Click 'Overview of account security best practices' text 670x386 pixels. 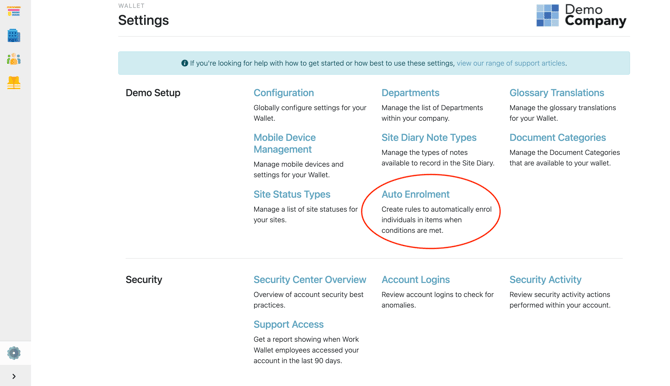click(x=309, y=300)
